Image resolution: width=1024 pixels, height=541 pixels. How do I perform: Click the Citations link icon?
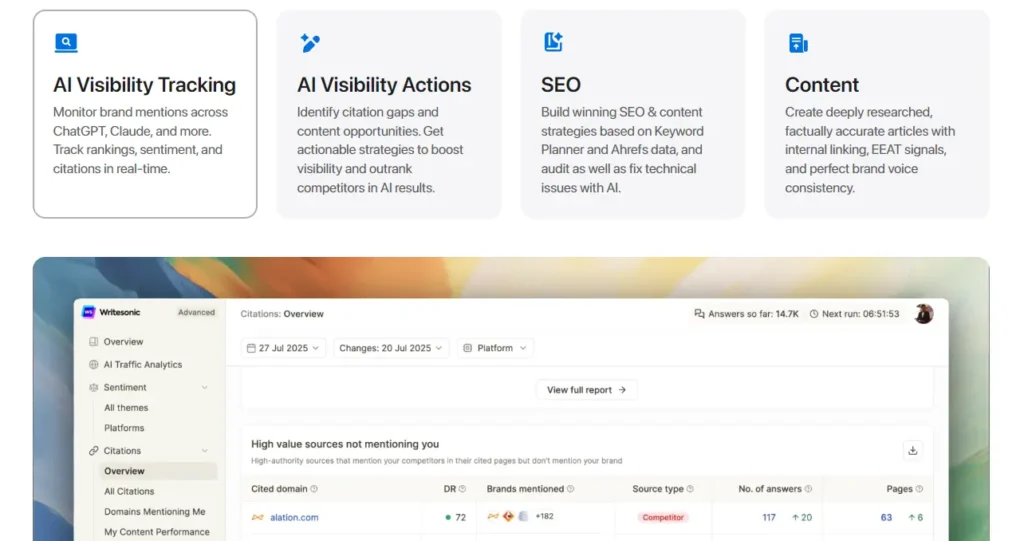[93, 451]
